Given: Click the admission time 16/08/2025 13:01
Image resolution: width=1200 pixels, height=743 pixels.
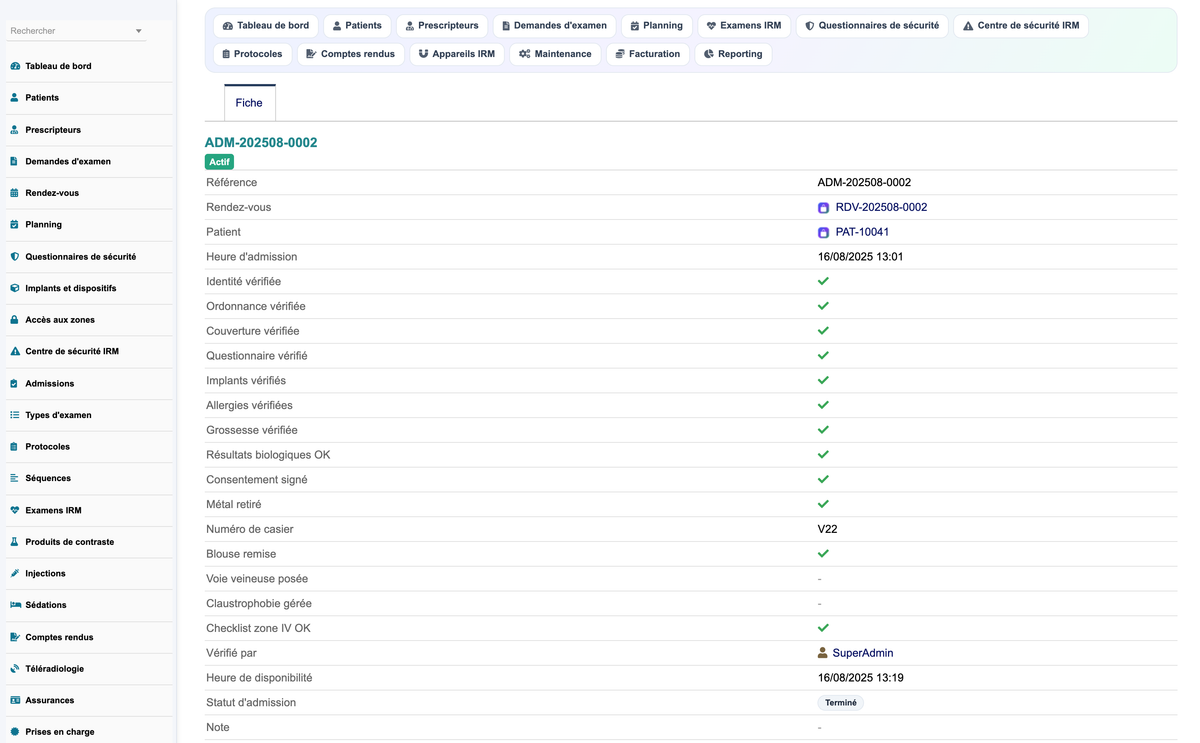Looking at the screenshot, I should pos(860,257).
